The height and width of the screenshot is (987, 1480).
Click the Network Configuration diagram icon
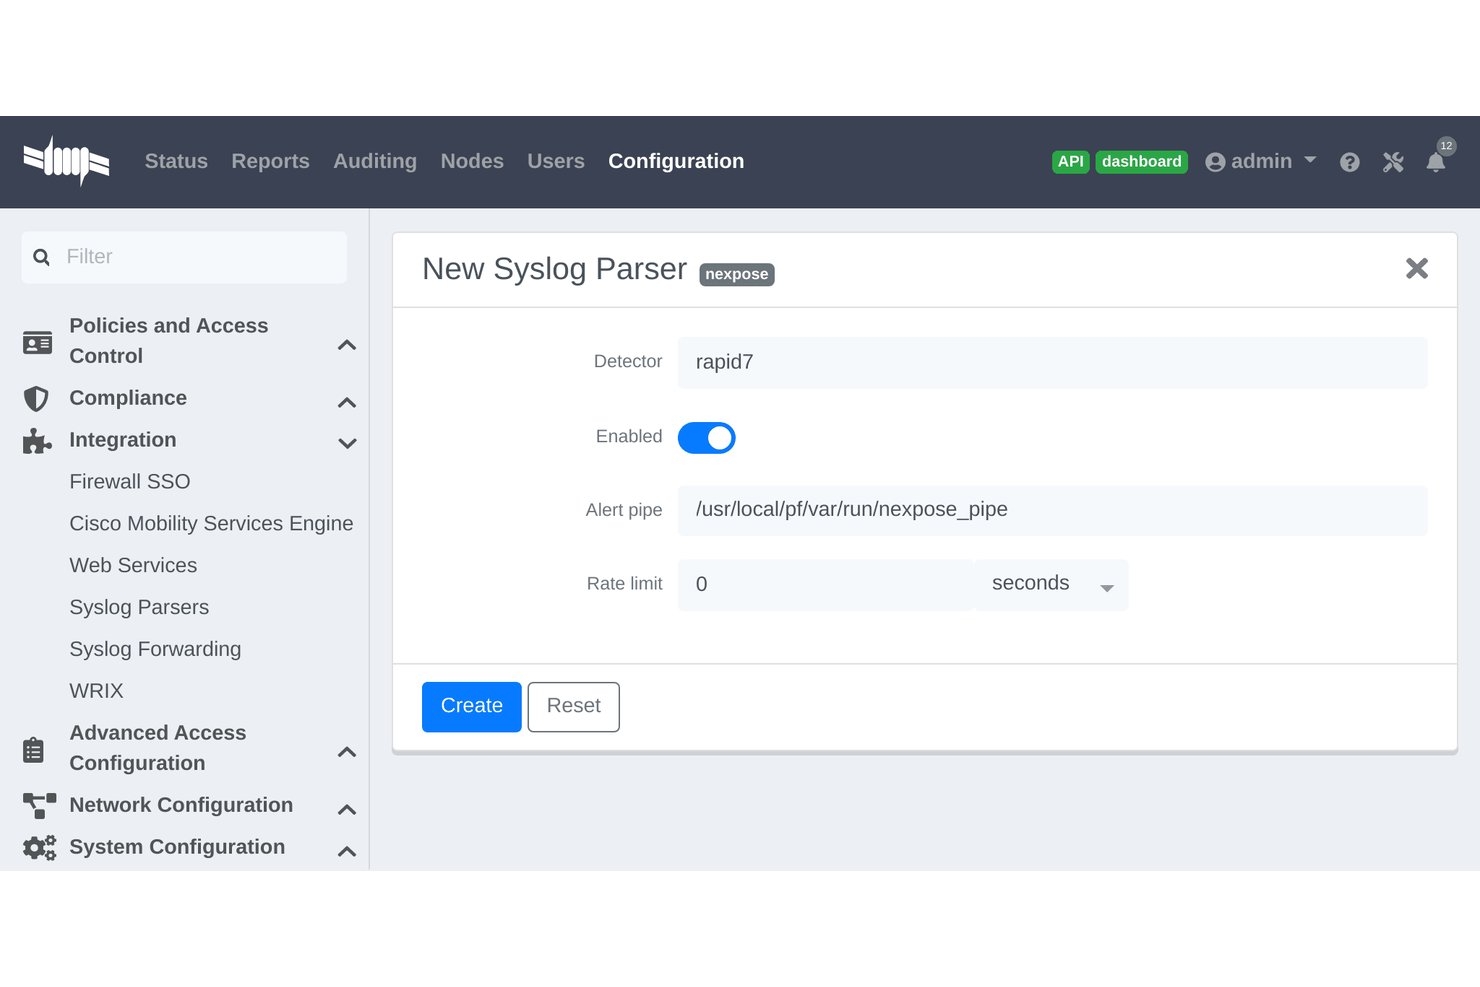39,806
